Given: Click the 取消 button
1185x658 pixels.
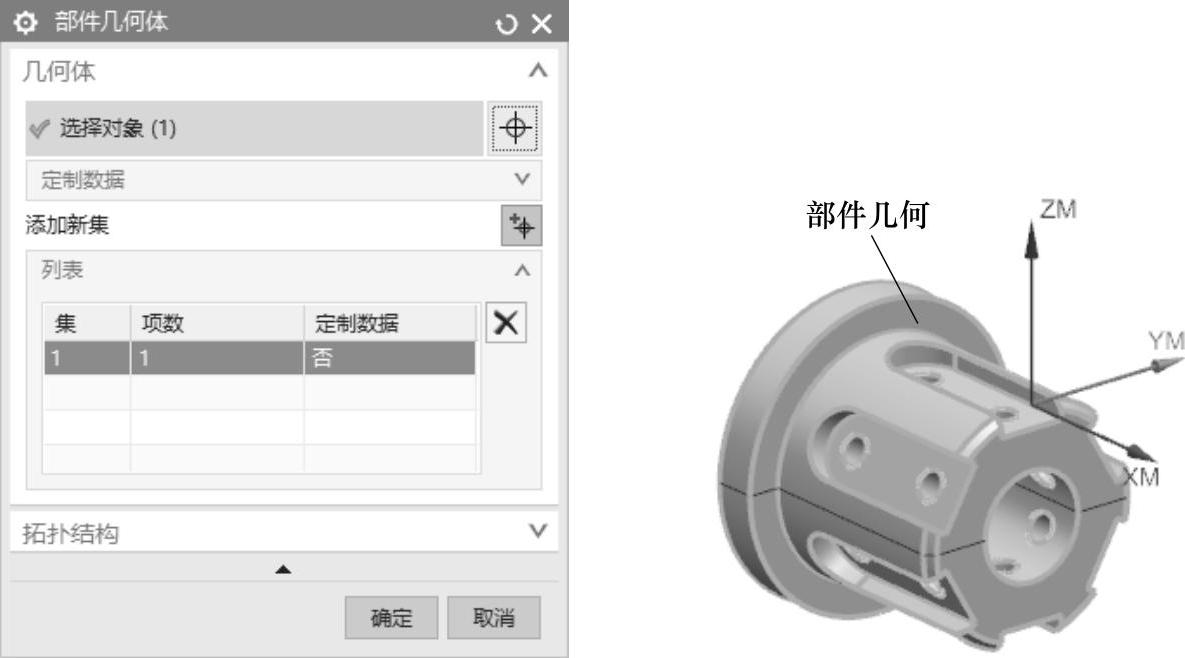Looking at the screenshot, I should click(493, 617).
